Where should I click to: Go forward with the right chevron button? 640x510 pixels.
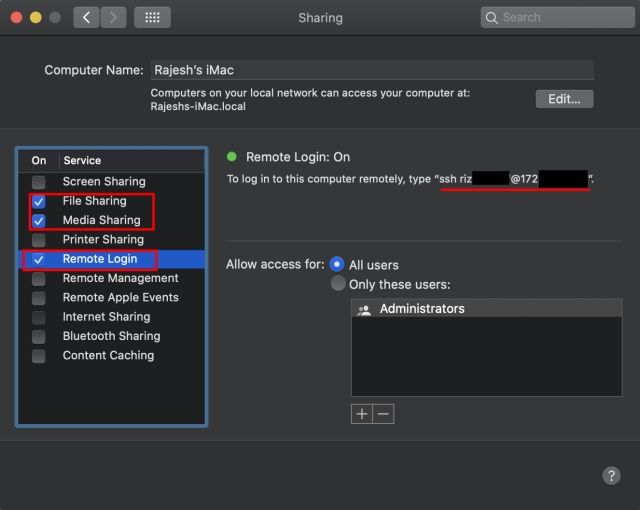click(x=113, y=18)
